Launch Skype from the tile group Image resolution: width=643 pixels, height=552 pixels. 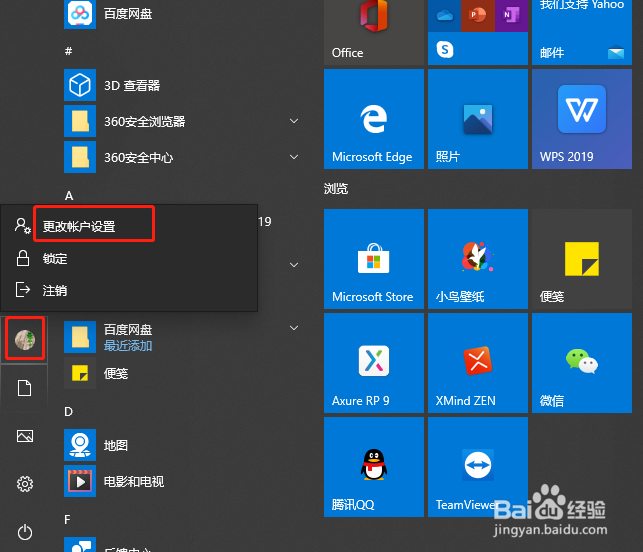pos(445,49)
